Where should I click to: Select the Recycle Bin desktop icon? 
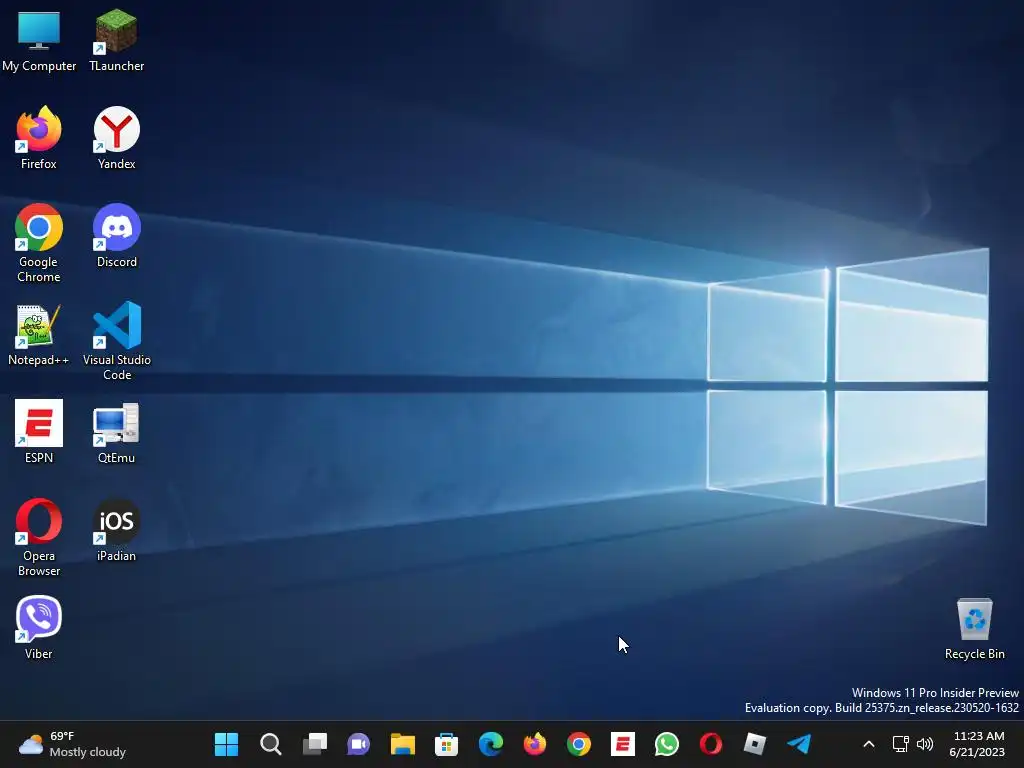[x=974, y=628]
